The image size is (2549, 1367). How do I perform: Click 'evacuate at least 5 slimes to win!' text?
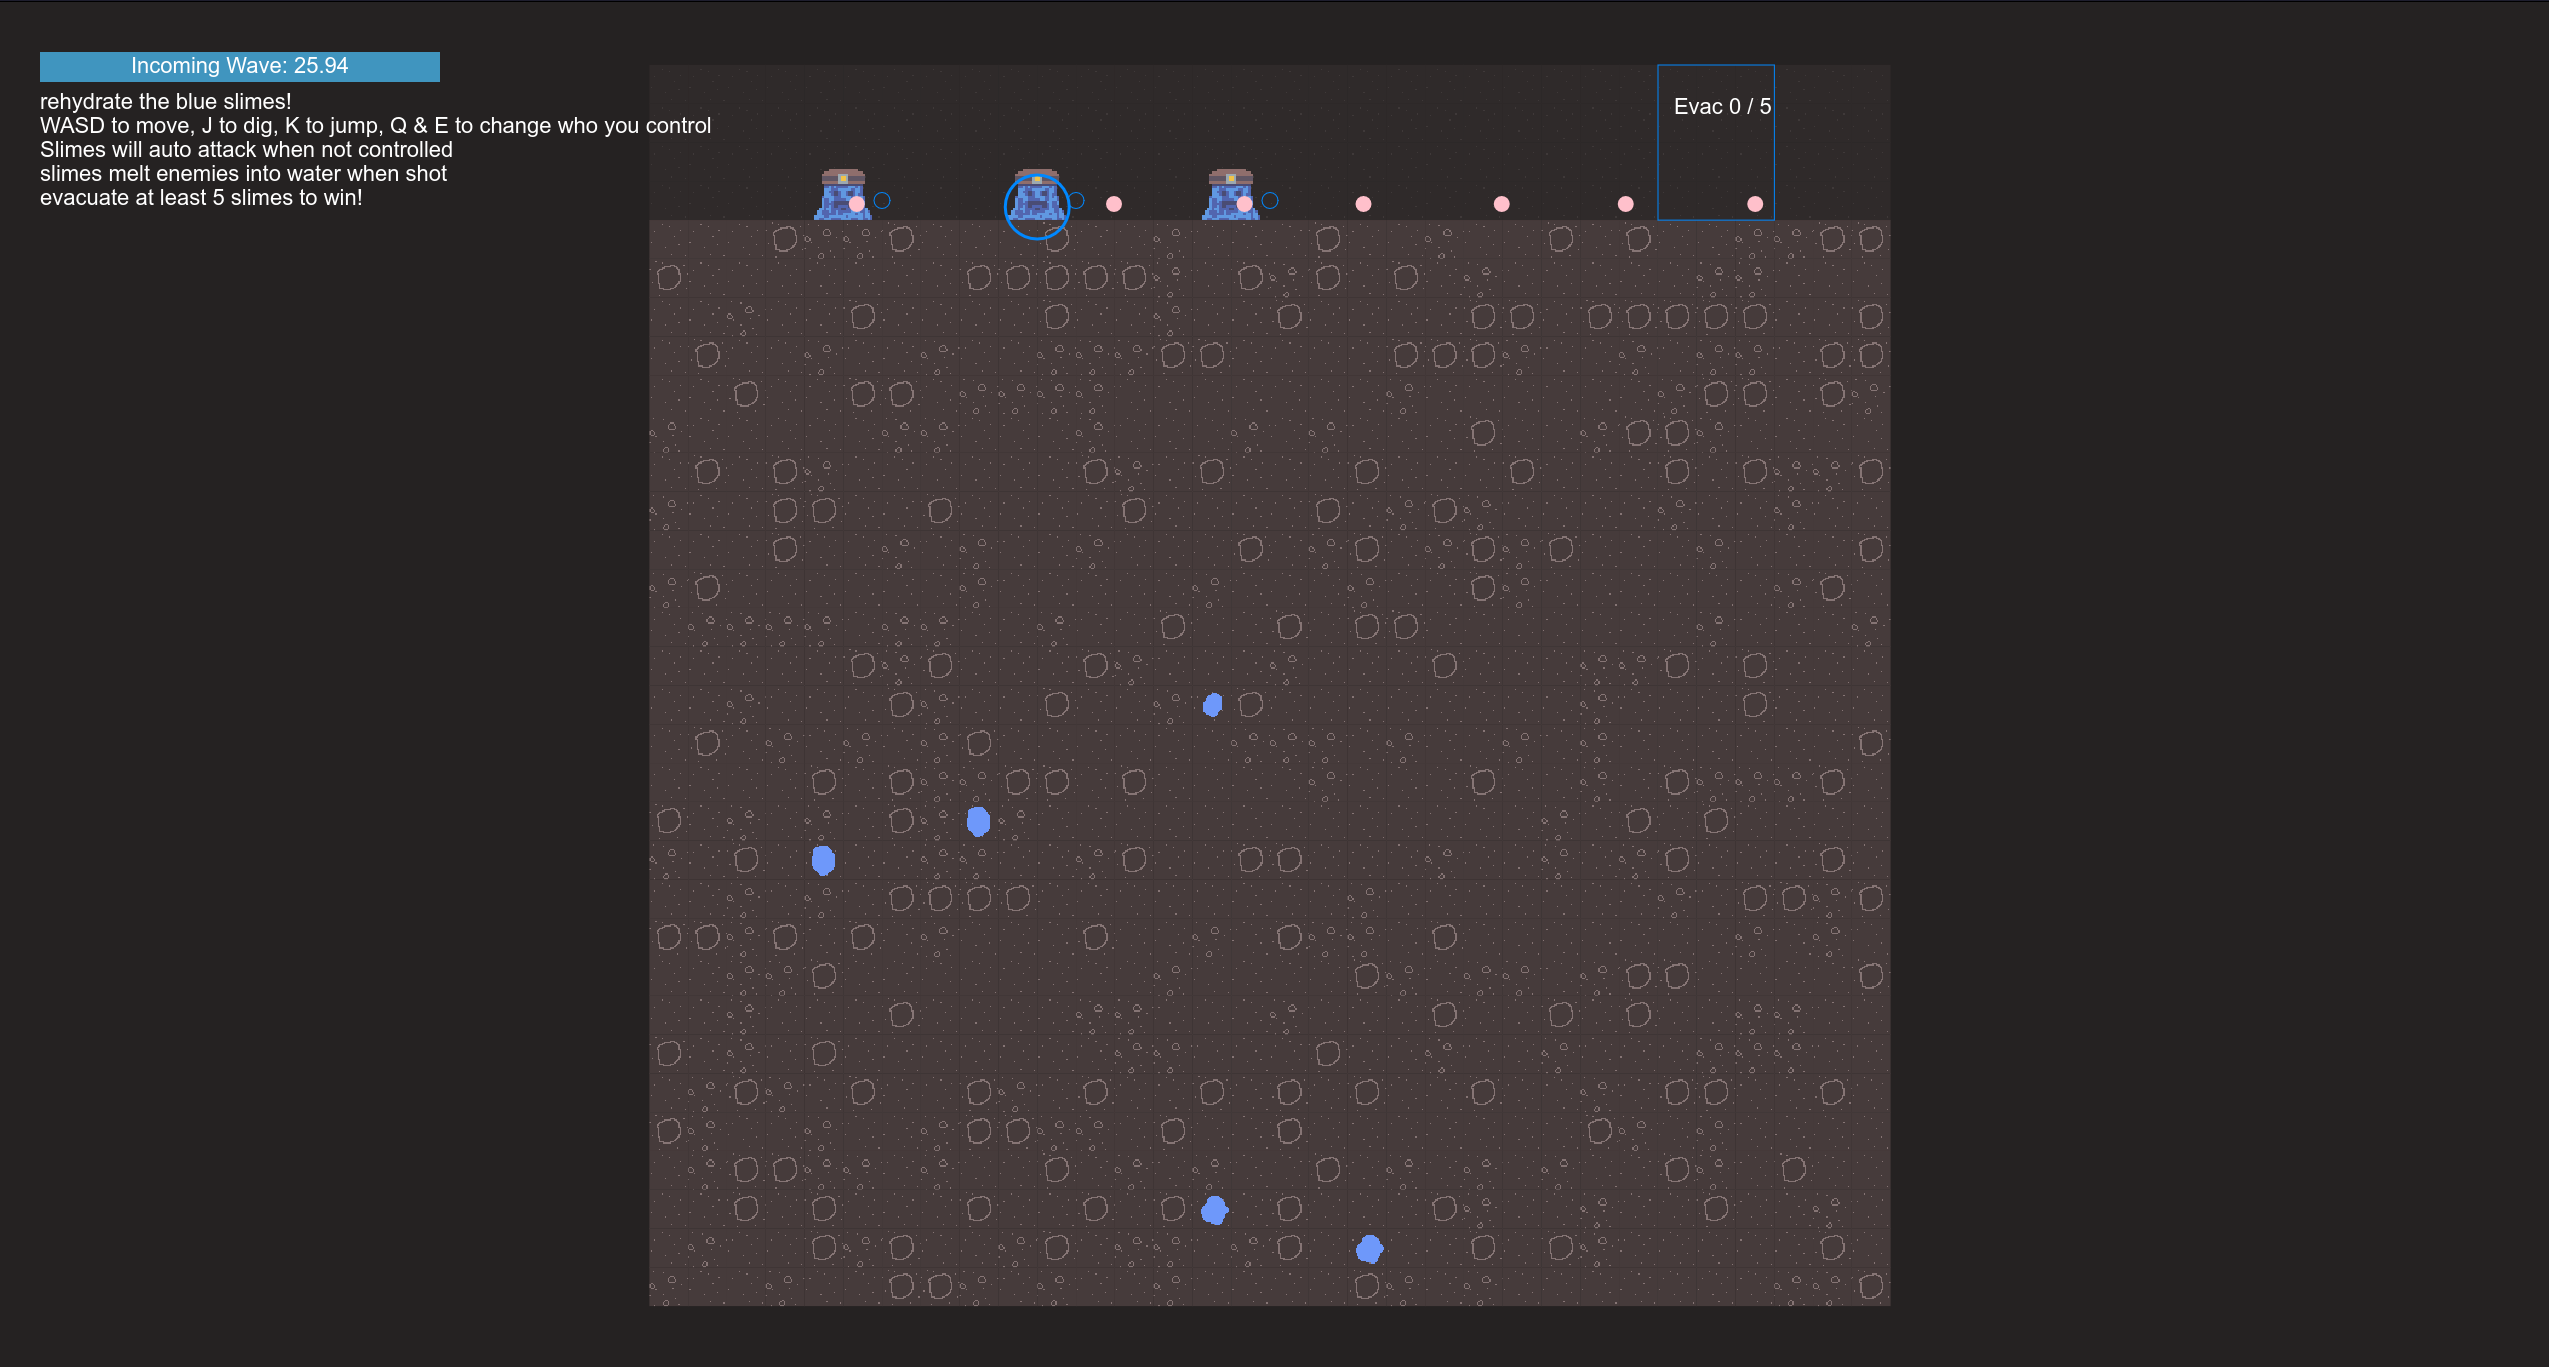pyautogui.click(x=201, y=198)
